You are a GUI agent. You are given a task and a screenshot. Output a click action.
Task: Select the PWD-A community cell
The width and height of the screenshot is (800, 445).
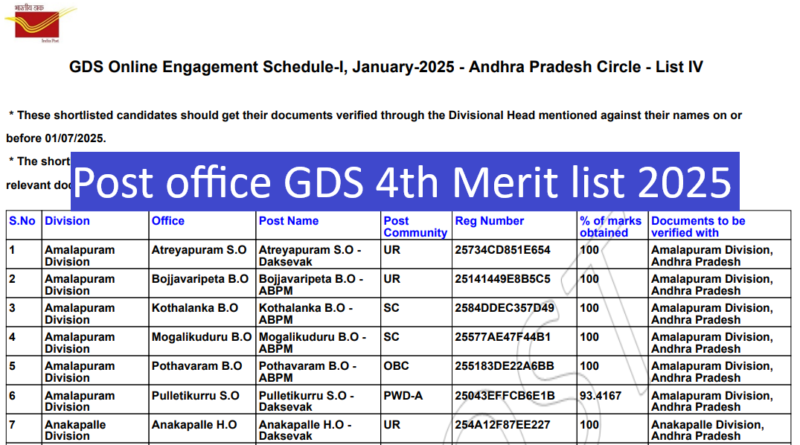402,396
